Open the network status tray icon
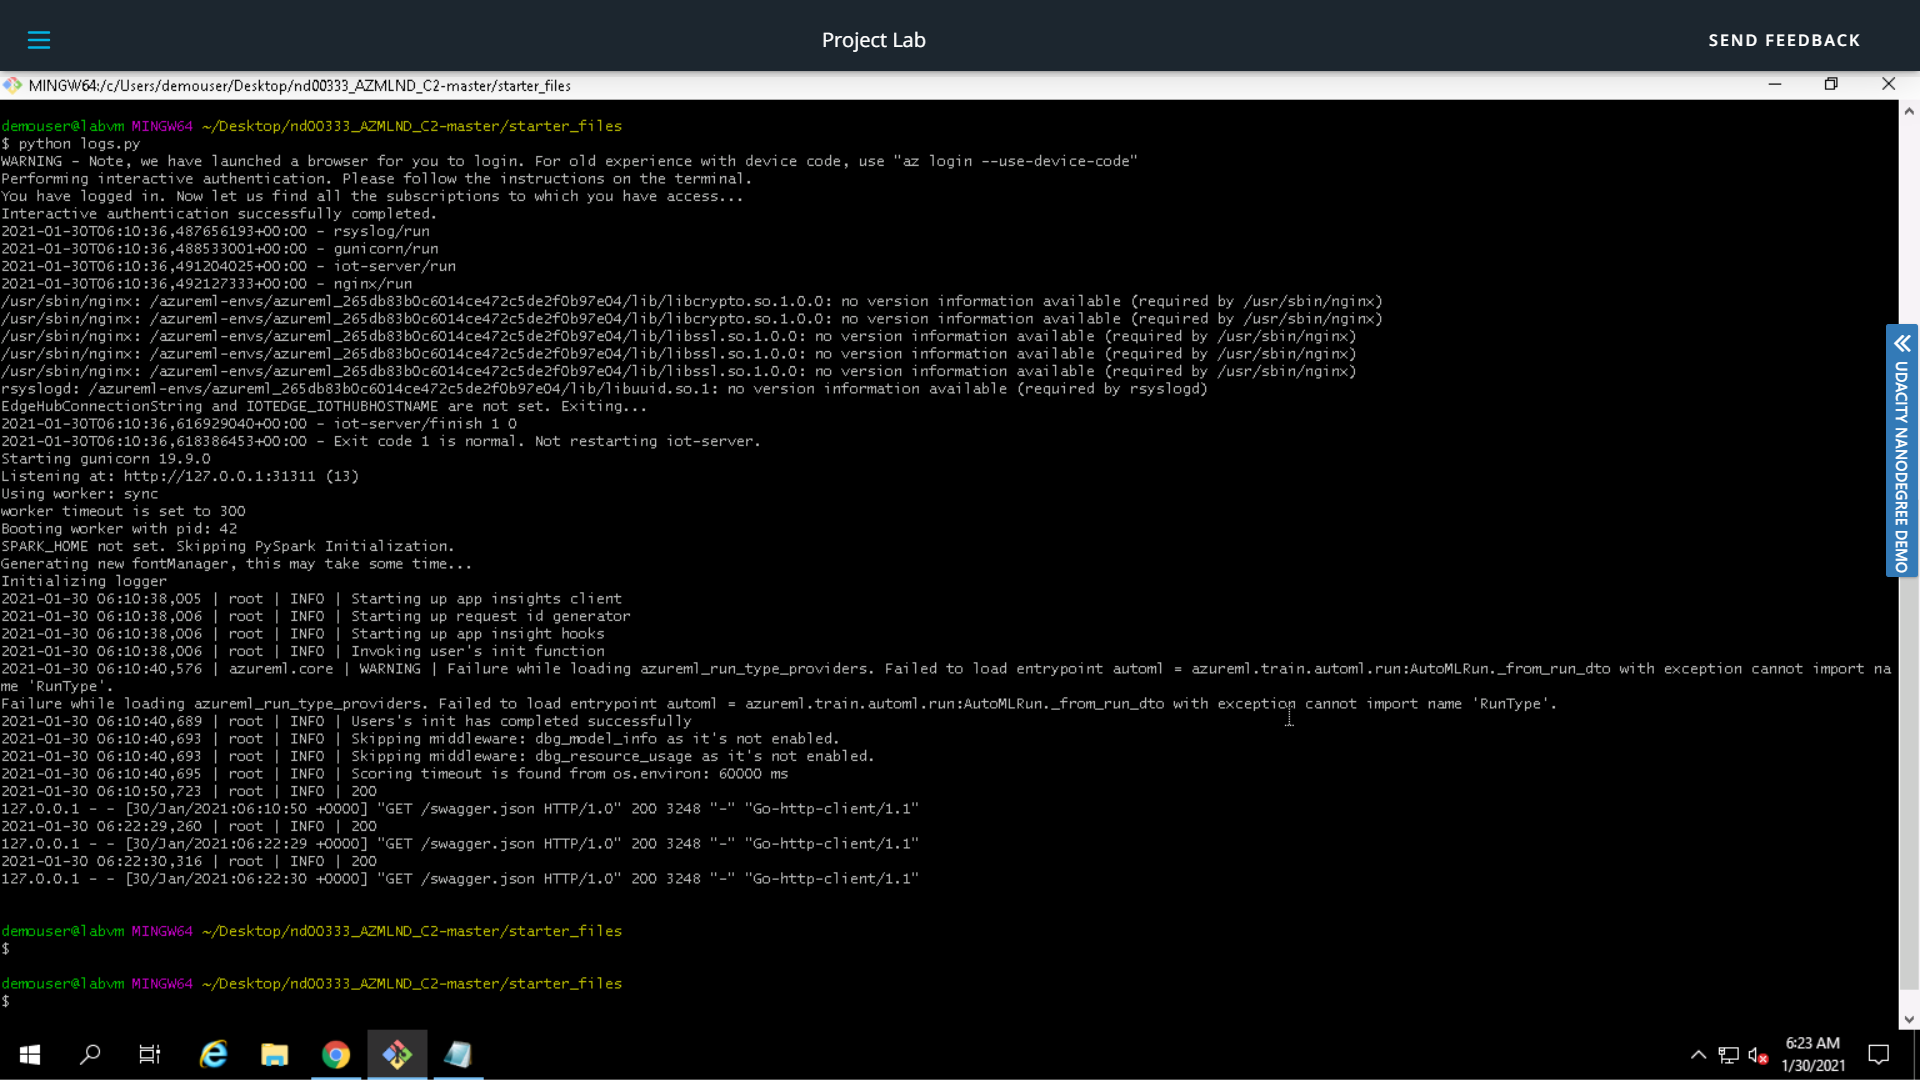Screen dimensions: 1920x1080 tap(1729, 1055)
